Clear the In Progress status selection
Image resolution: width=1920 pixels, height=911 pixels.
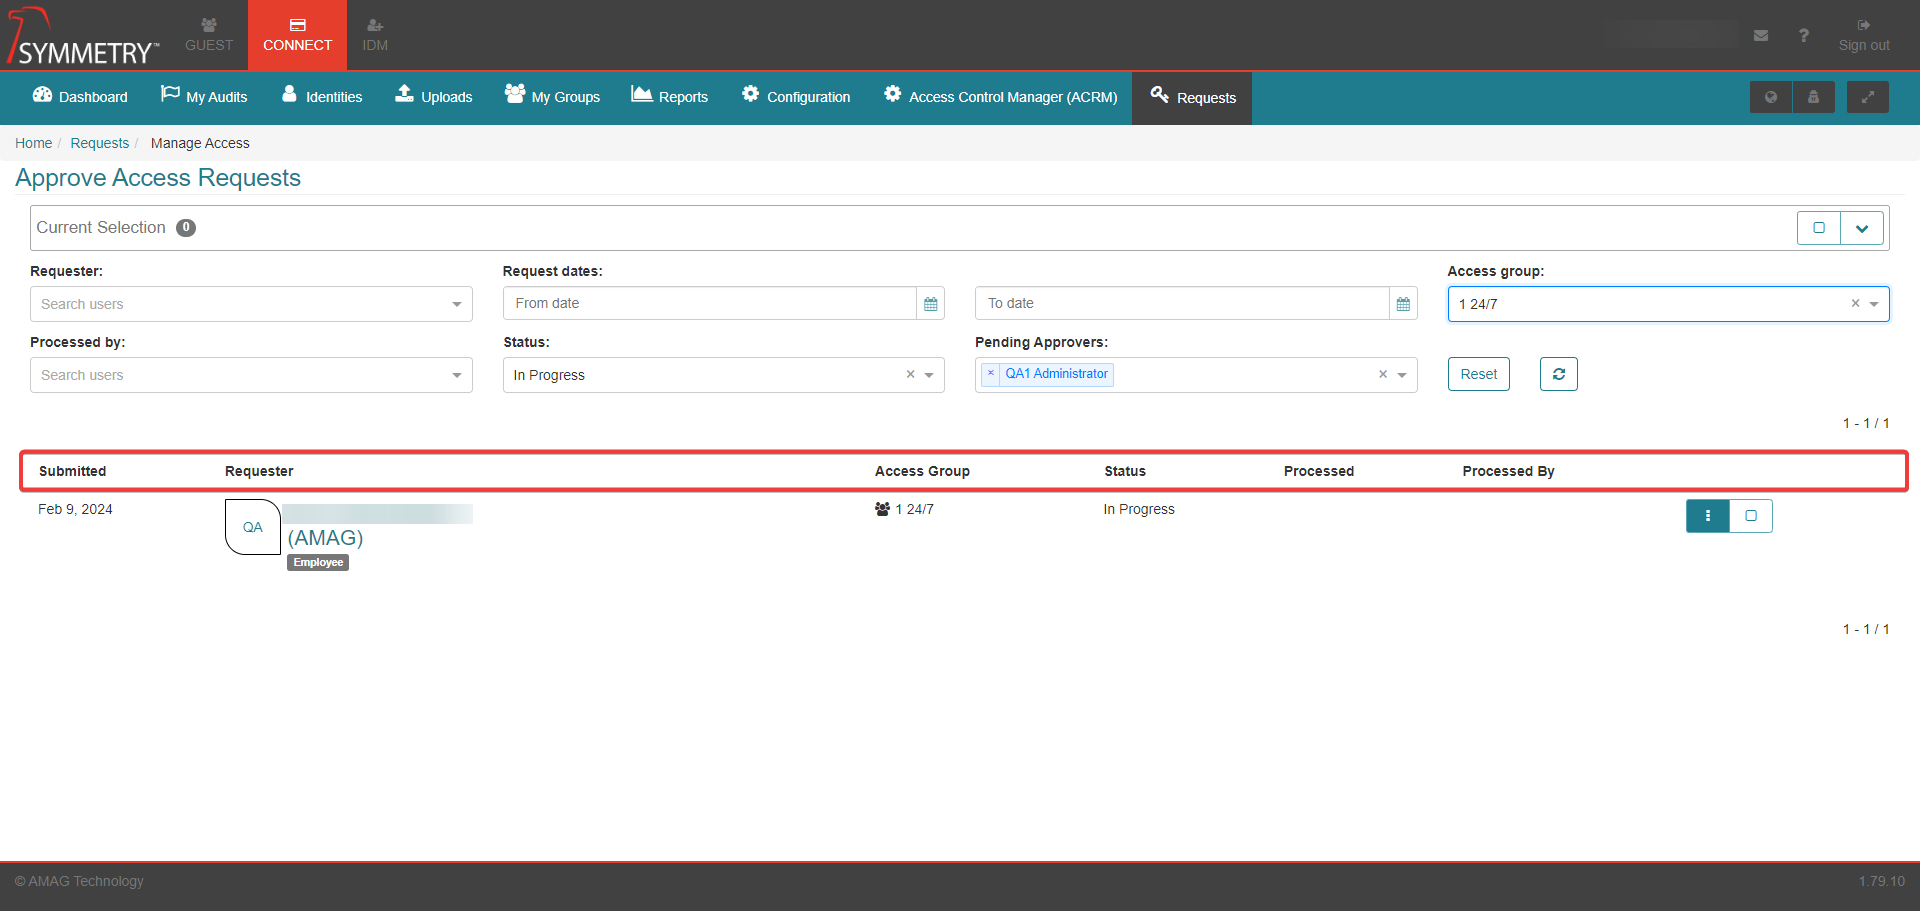click(910, 374)
